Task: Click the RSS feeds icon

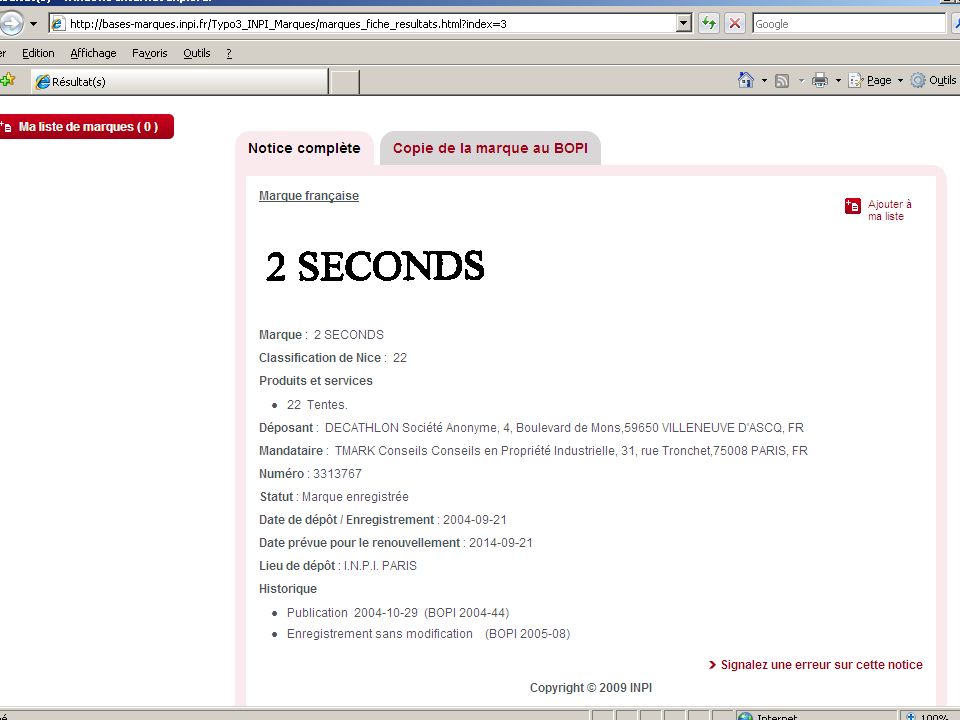Action: tap(782, 81)
